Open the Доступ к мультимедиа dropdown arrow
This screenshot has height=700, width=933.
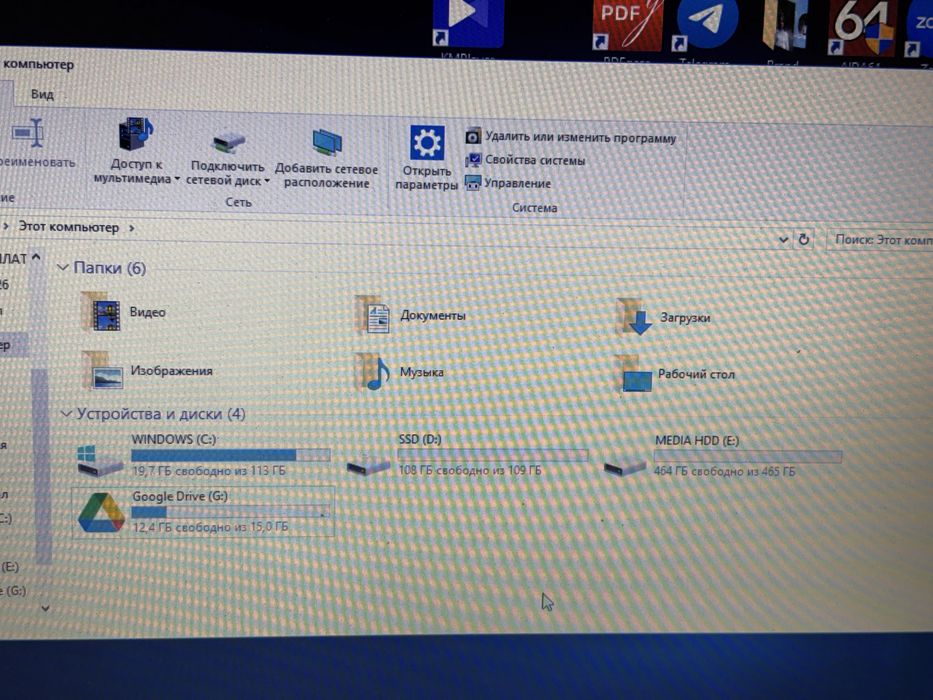tap(177, 179)
